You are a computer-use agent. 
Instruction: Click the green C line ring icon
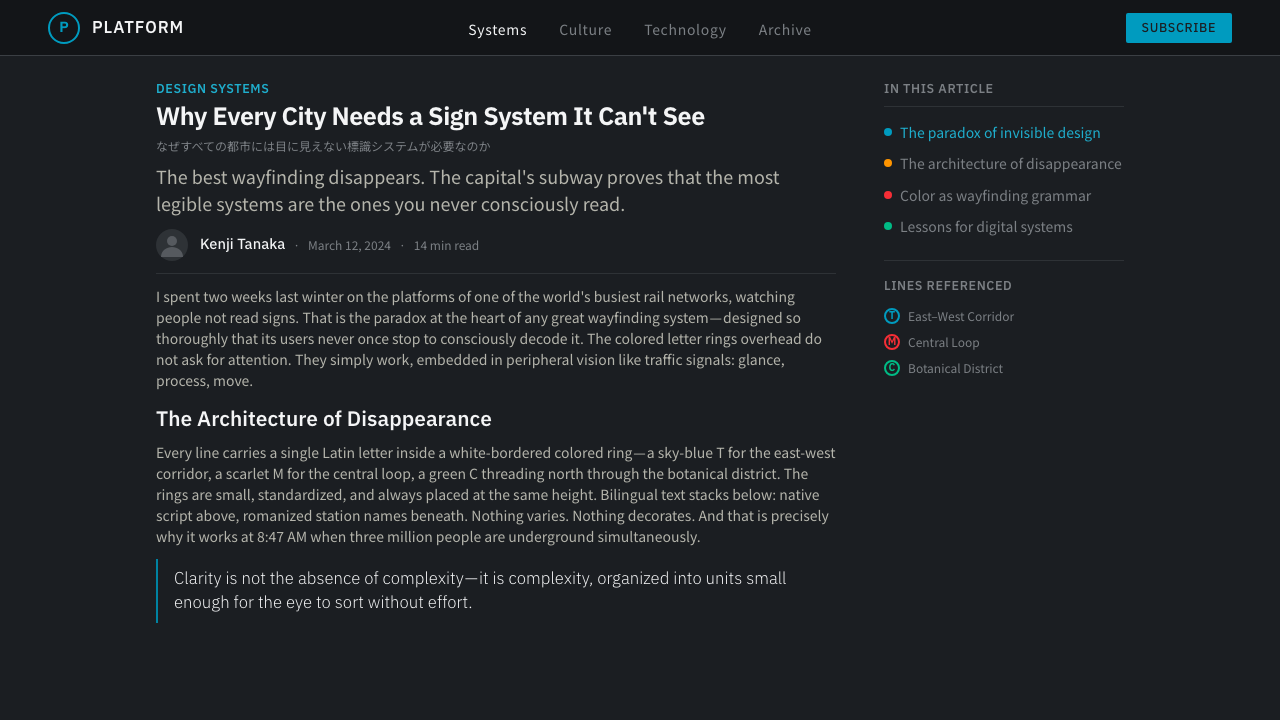tap(892, 368)
